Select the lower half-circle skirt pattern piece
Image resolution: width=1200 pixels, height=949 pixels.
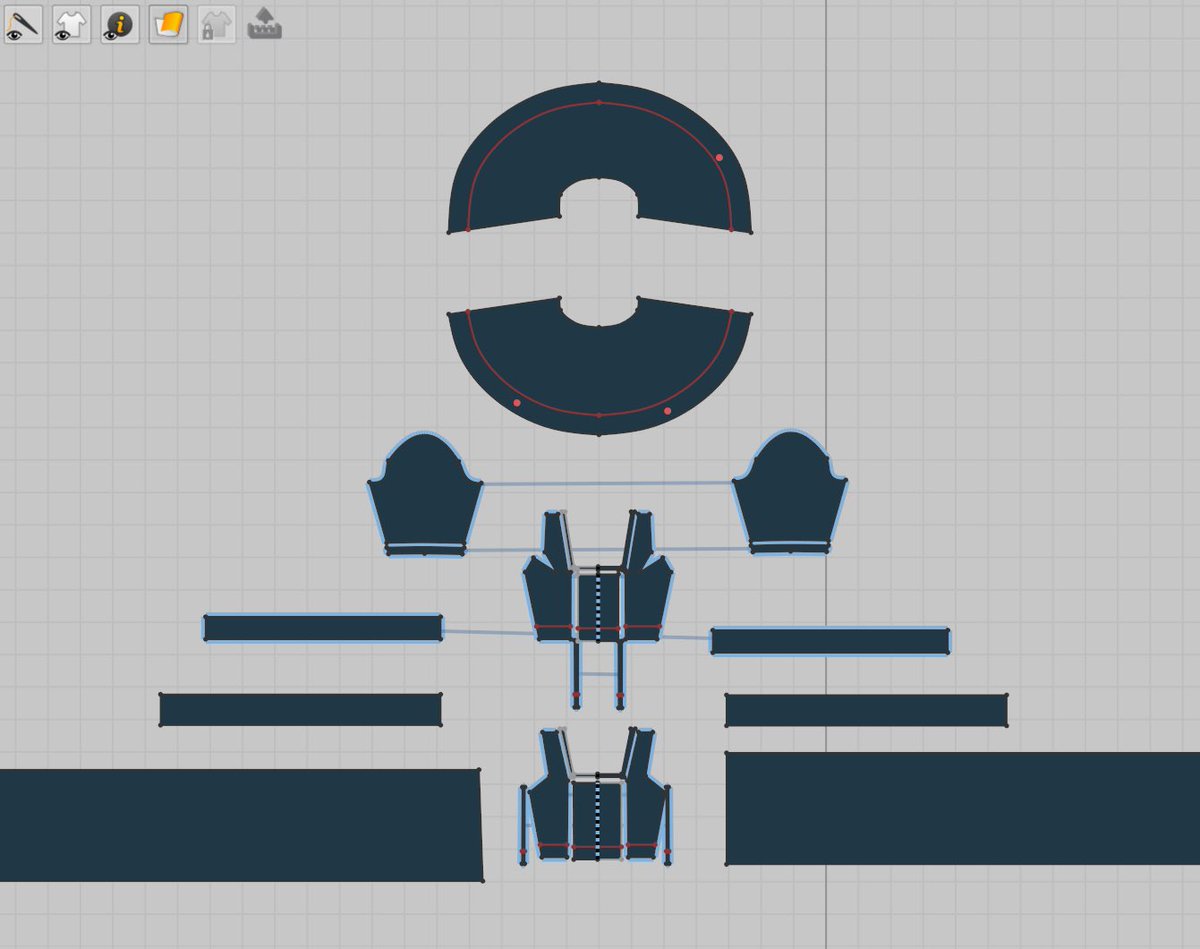pyautogui.click(x=599, y=375)
